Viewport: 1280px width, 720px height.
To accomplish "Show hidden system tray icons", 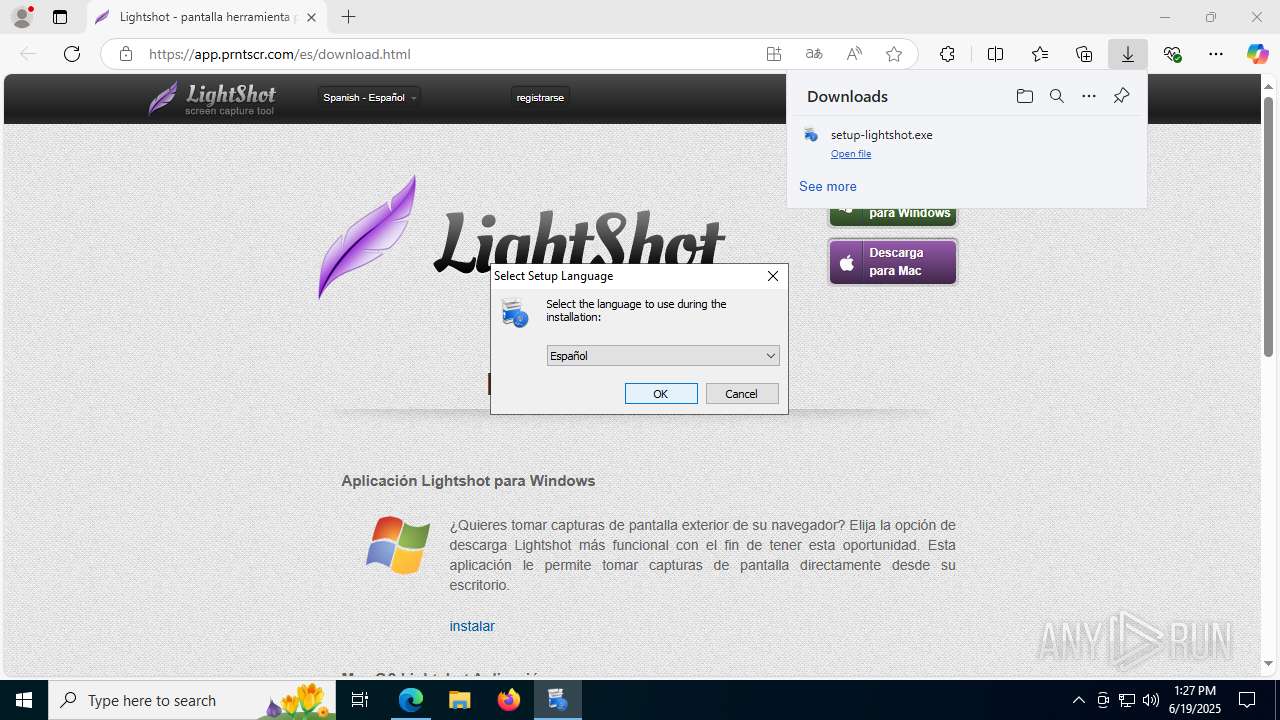I will pos(1078,700).
